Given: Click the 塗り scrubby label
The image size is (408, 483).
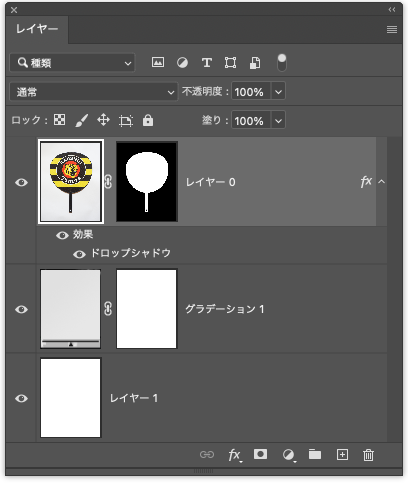Looking at the screenshot, I should pos(211,120).
